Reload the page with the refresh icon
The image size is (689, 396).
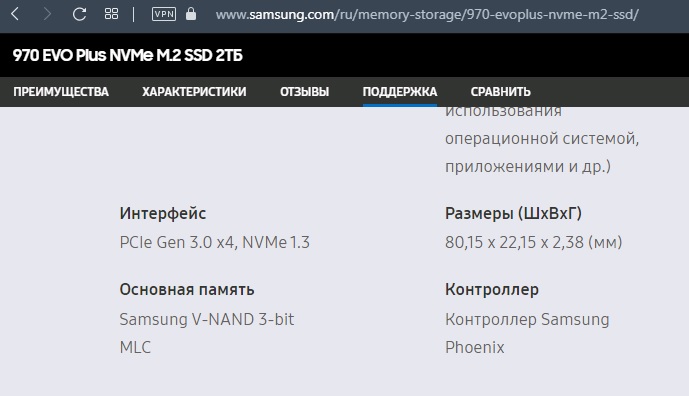[x=79, y=14]
